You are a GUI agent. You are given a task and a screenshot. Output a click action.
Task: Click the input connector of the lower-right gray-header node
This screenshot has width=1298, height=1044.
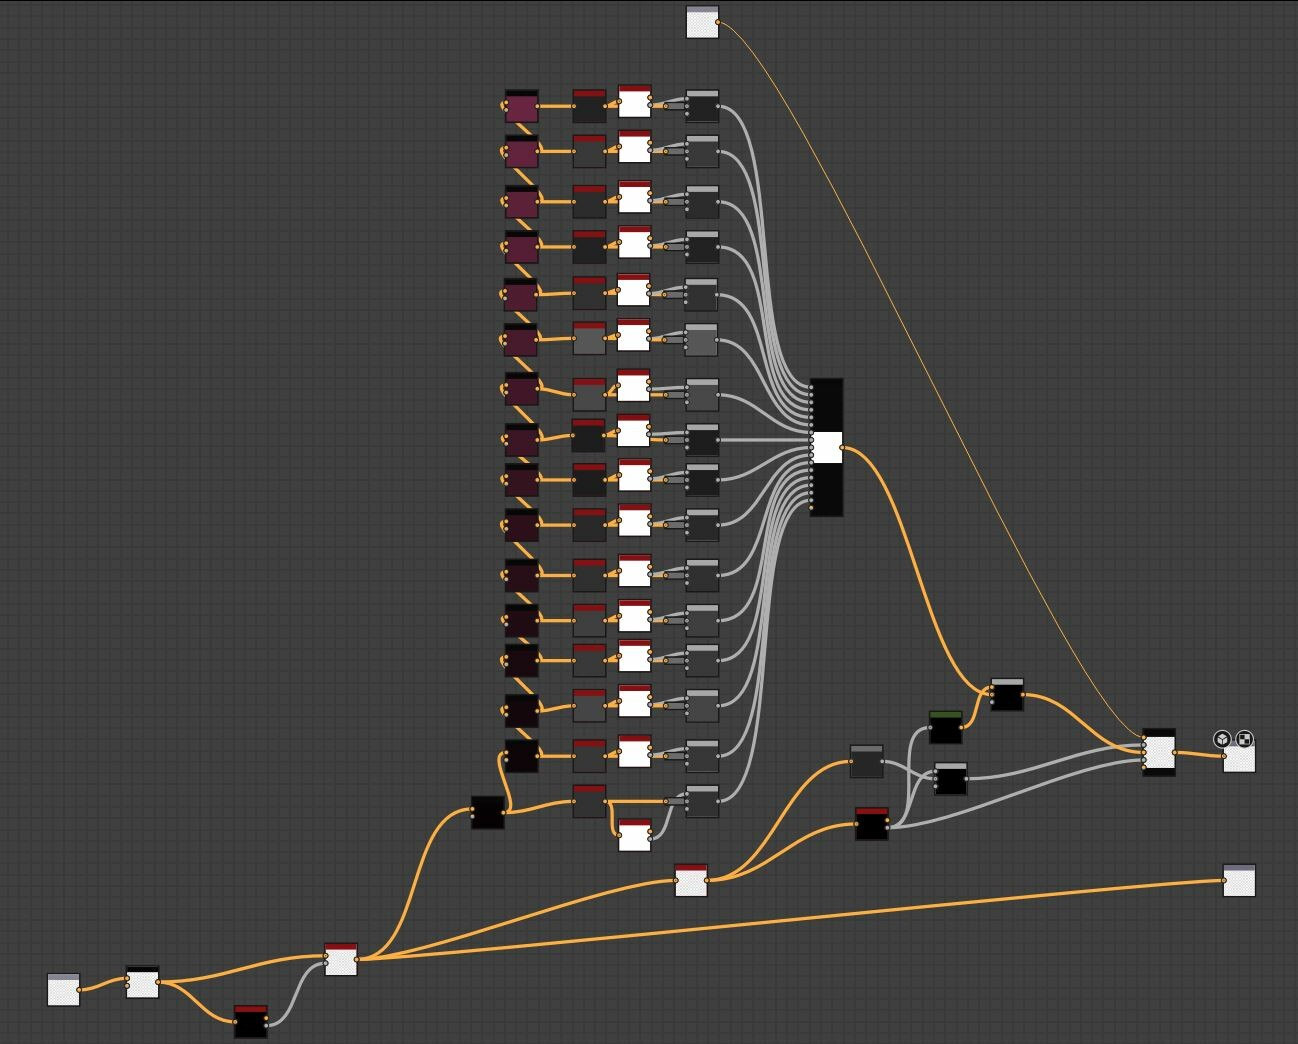coord(1223,880)
